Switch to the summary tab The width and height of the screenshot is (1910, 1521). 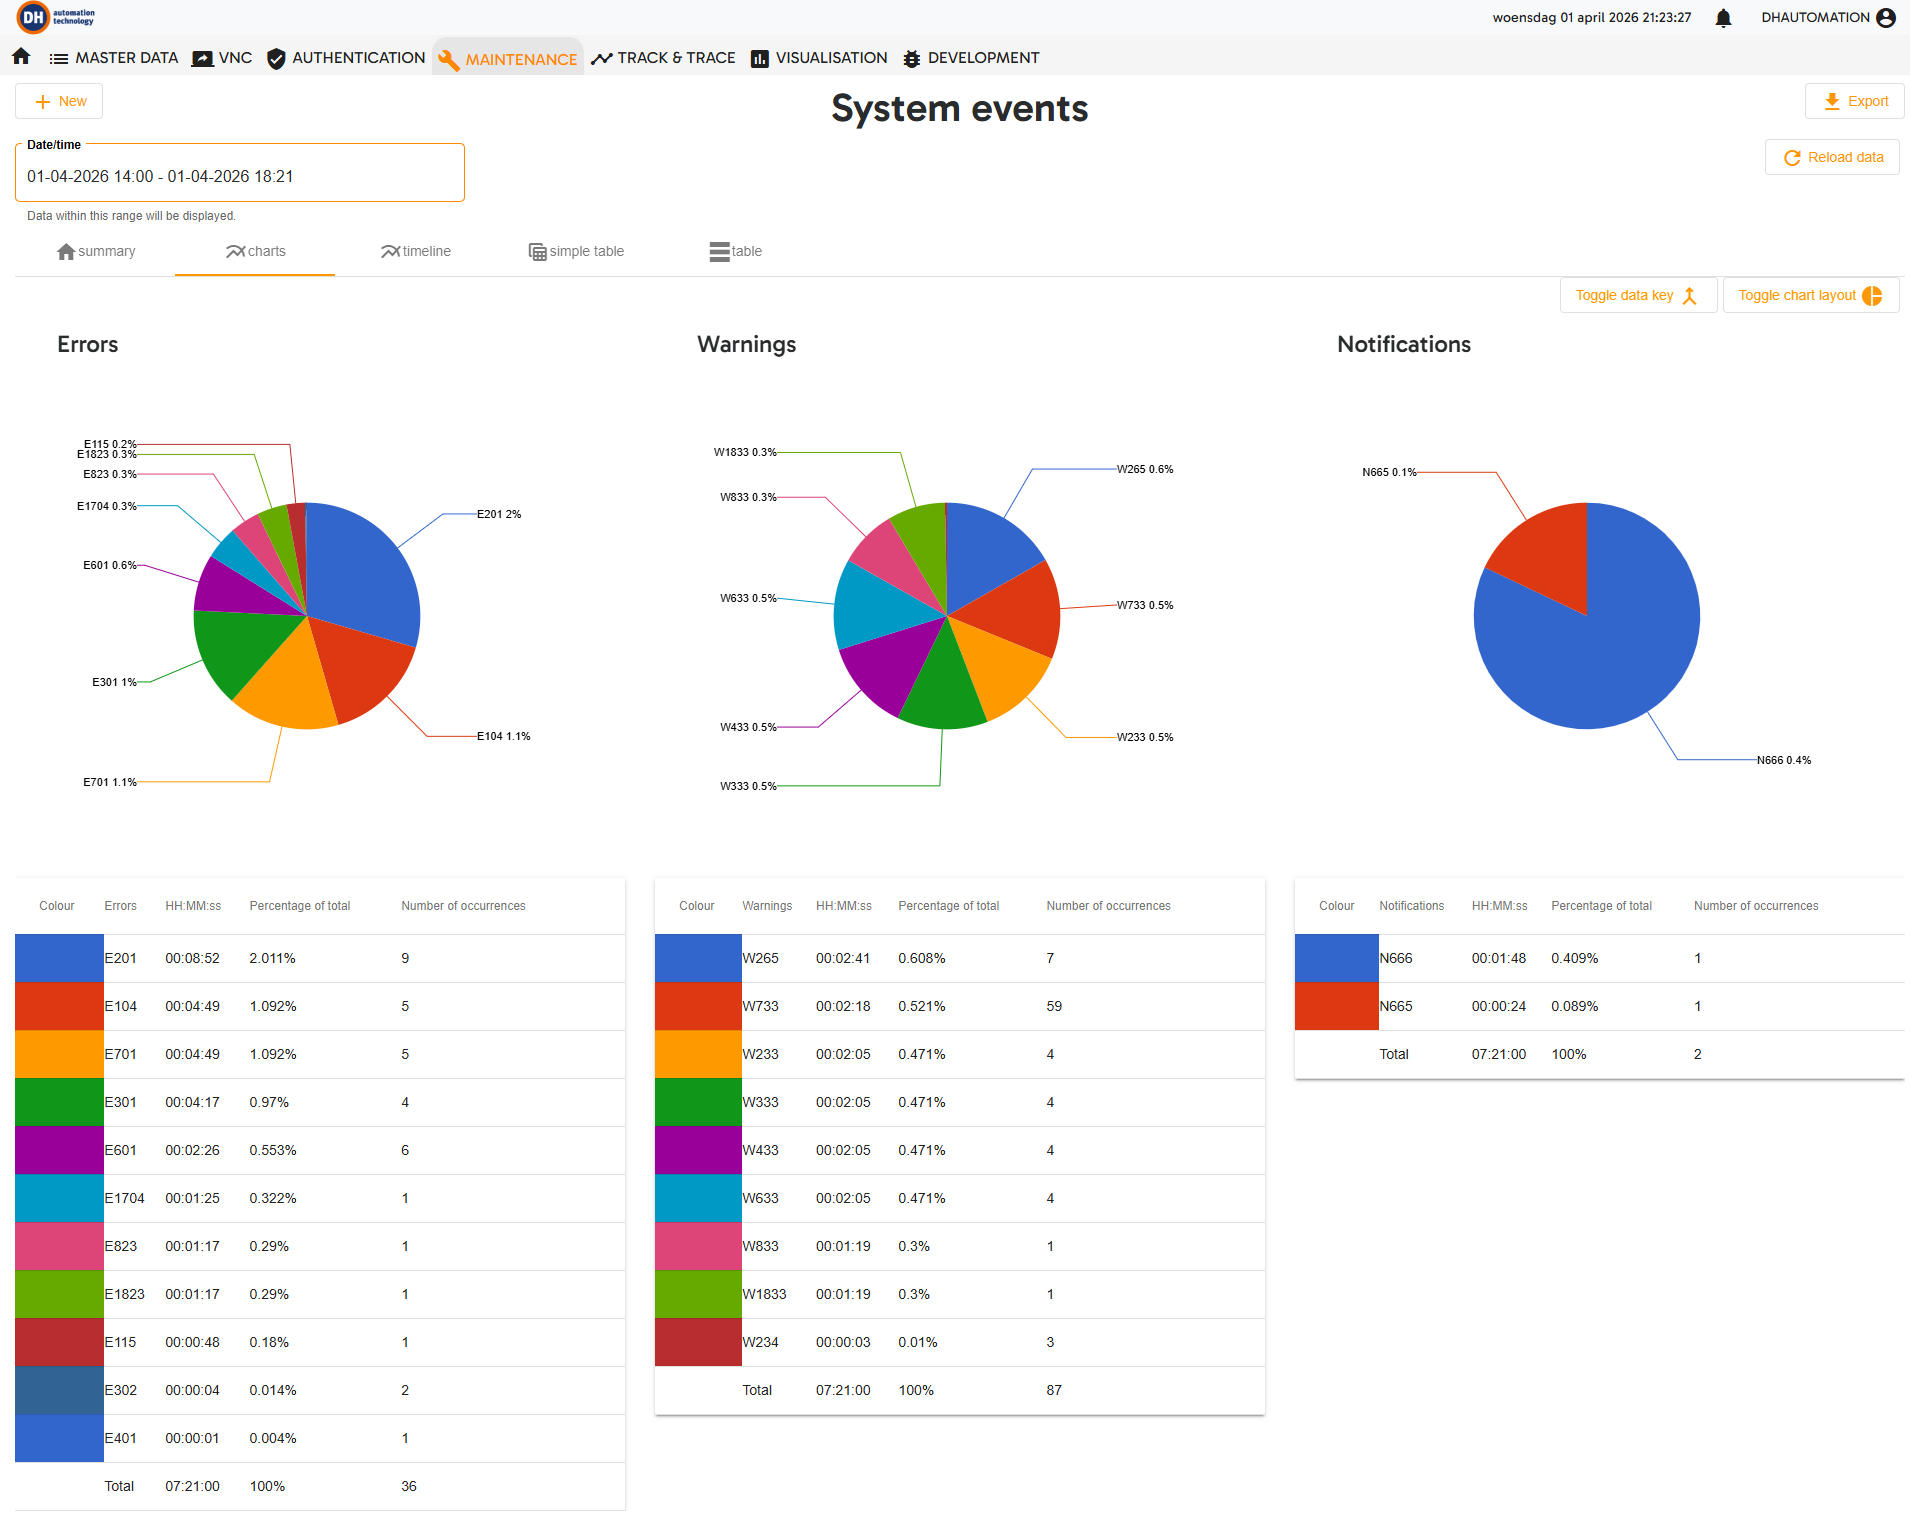coord(95,251)
